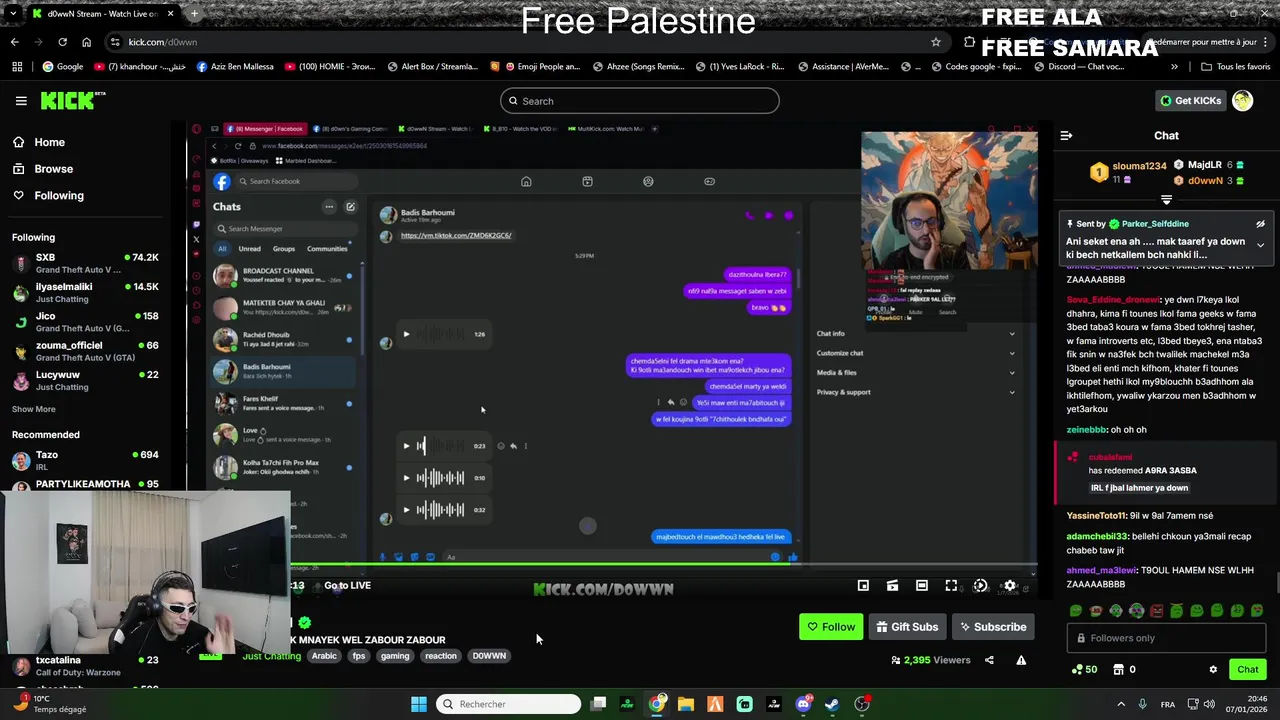The width and height of the screenshot is (1280, 720).
Task: Expand the bookmarks overflow chevron
Action: point(1174,67)
